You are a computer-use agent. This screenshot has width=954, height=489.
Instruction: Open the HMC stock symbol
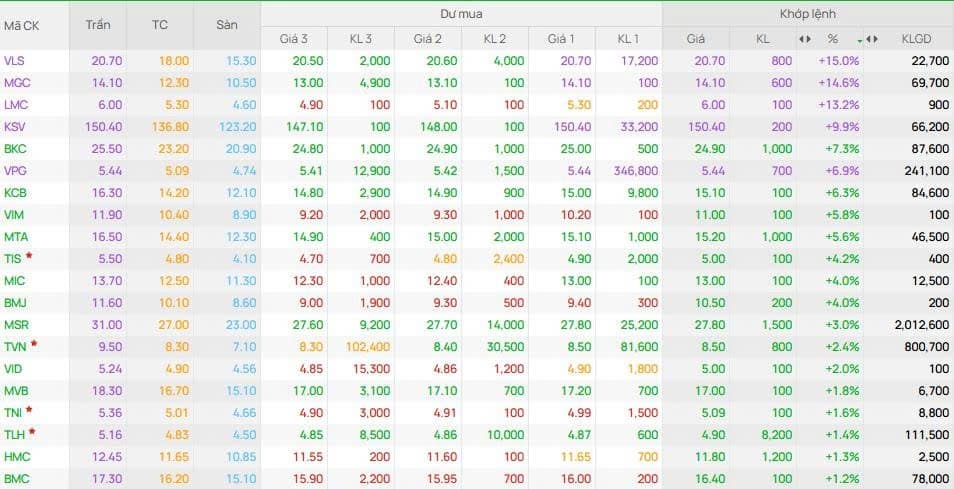[17, 456]
